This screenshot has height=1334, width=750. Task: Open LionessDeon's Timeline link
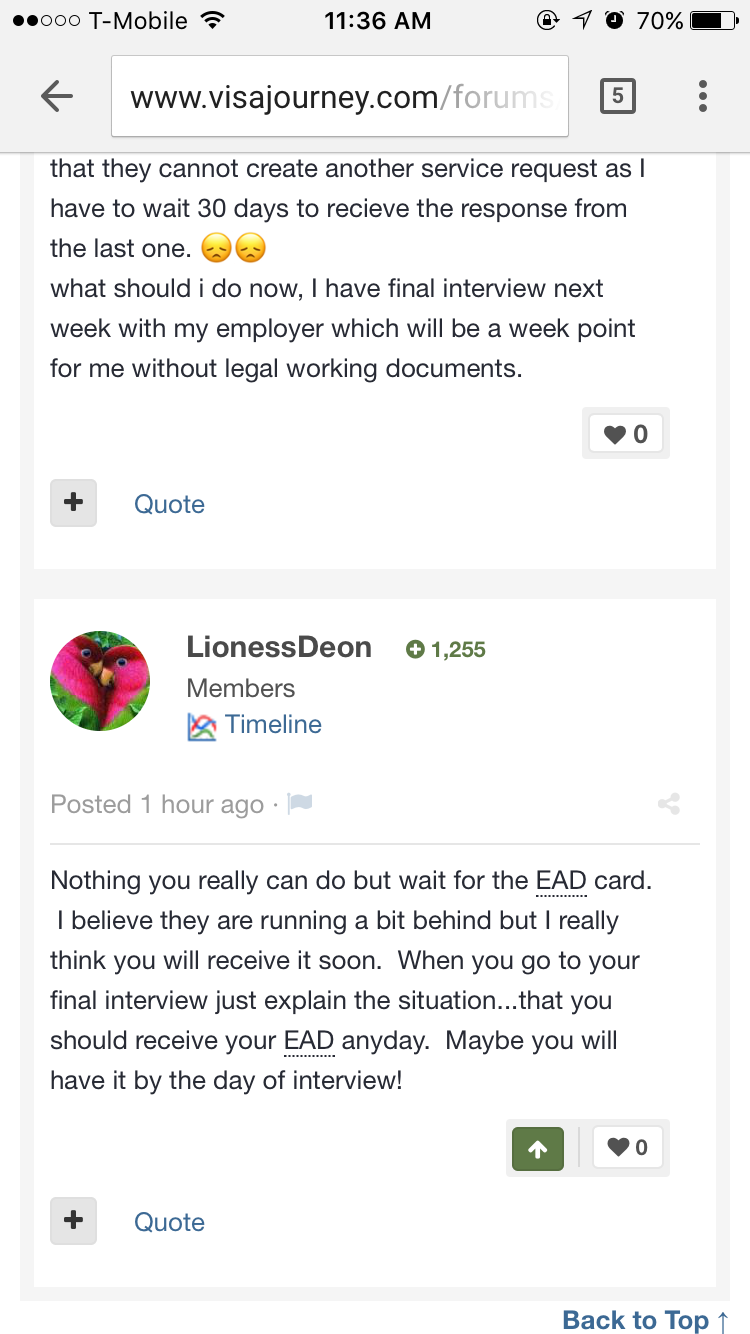pos(273,725)
